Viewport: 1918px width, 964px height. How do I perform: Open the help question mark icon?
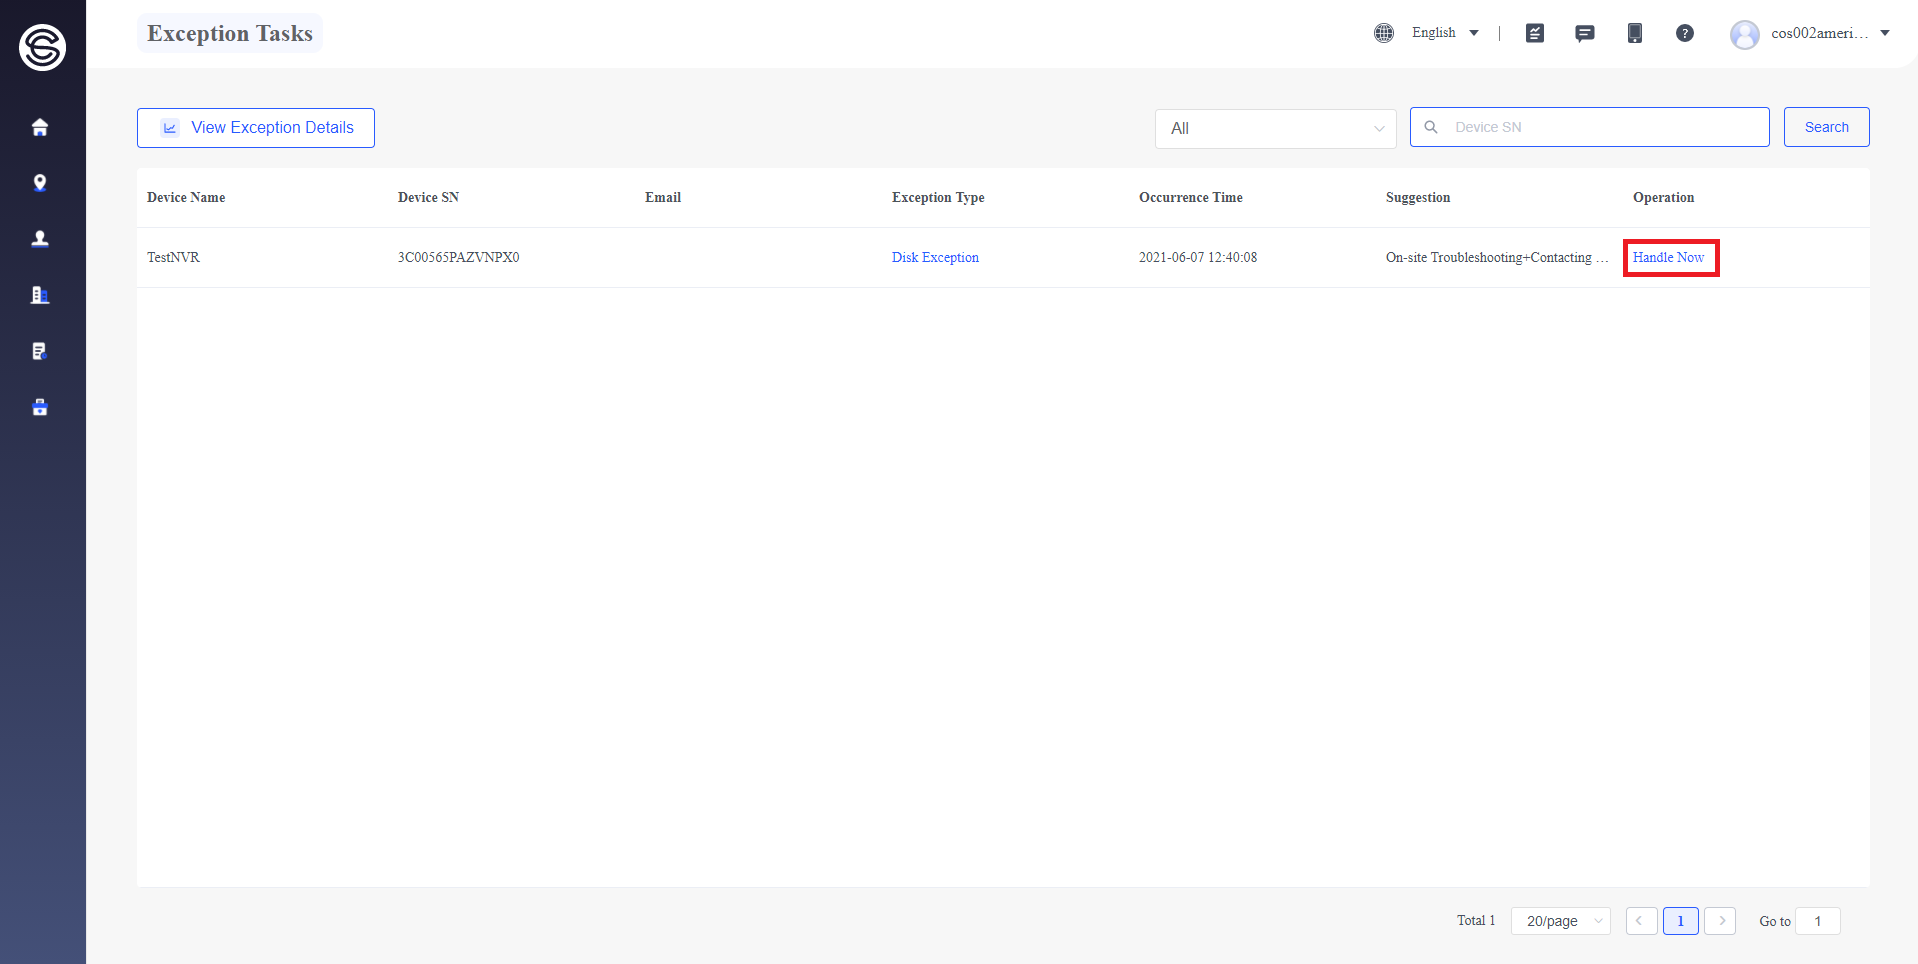1685,33
